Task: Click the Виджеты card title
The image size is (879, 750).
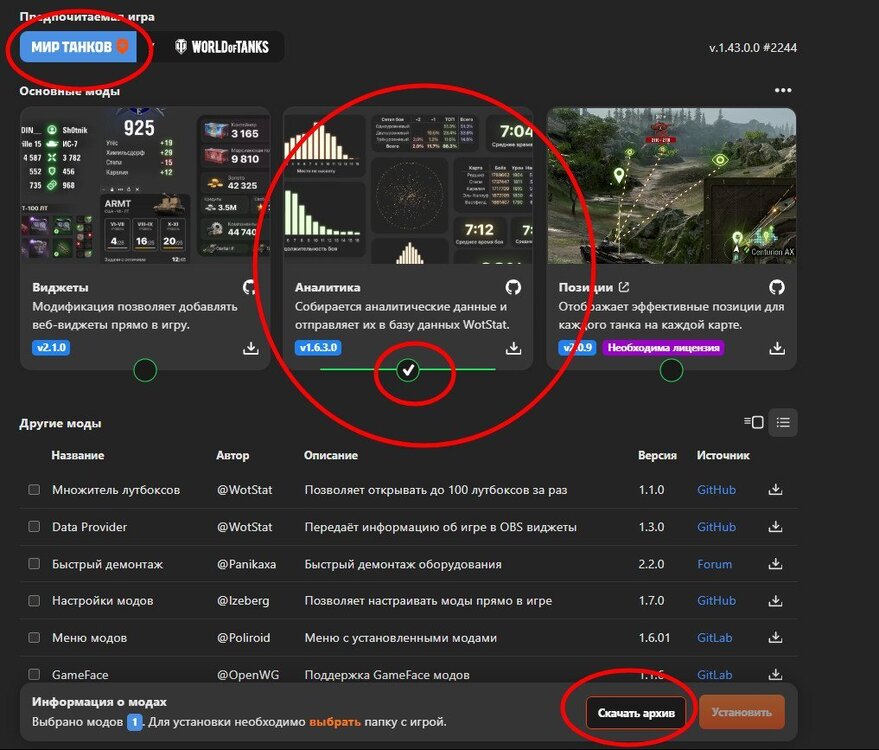Action: pos(61,288)
